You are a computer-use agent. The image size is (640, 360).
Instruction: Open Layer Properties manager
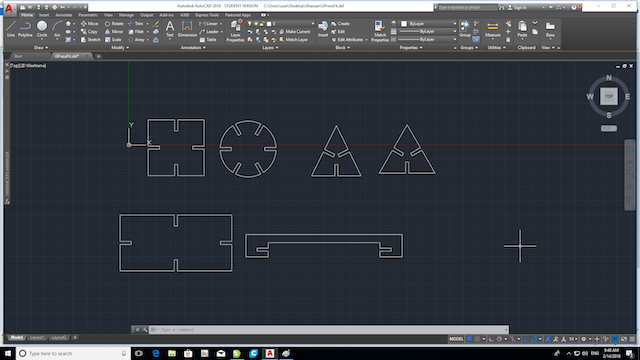click(236, 31)
